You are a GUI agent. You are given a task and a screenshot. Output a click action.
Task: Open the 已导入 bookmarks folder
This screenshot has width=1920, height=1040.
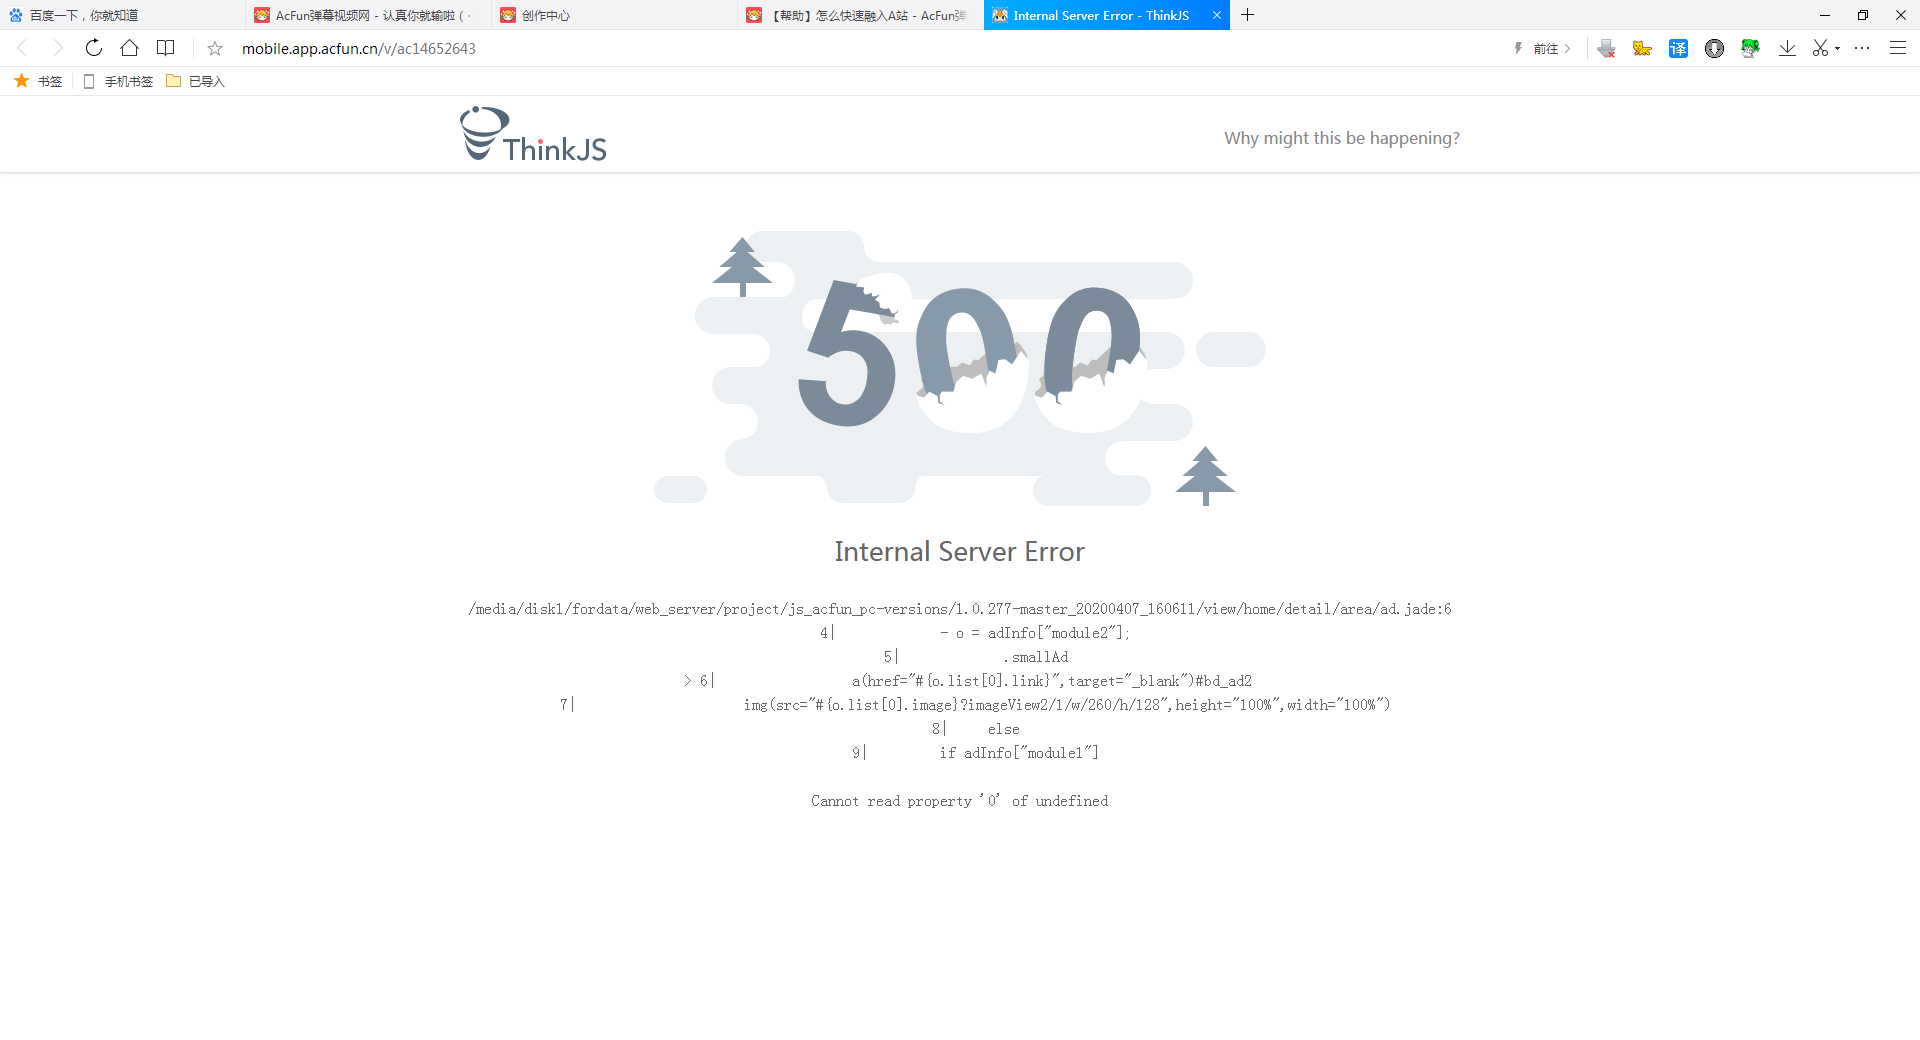[x=196, y=81]
